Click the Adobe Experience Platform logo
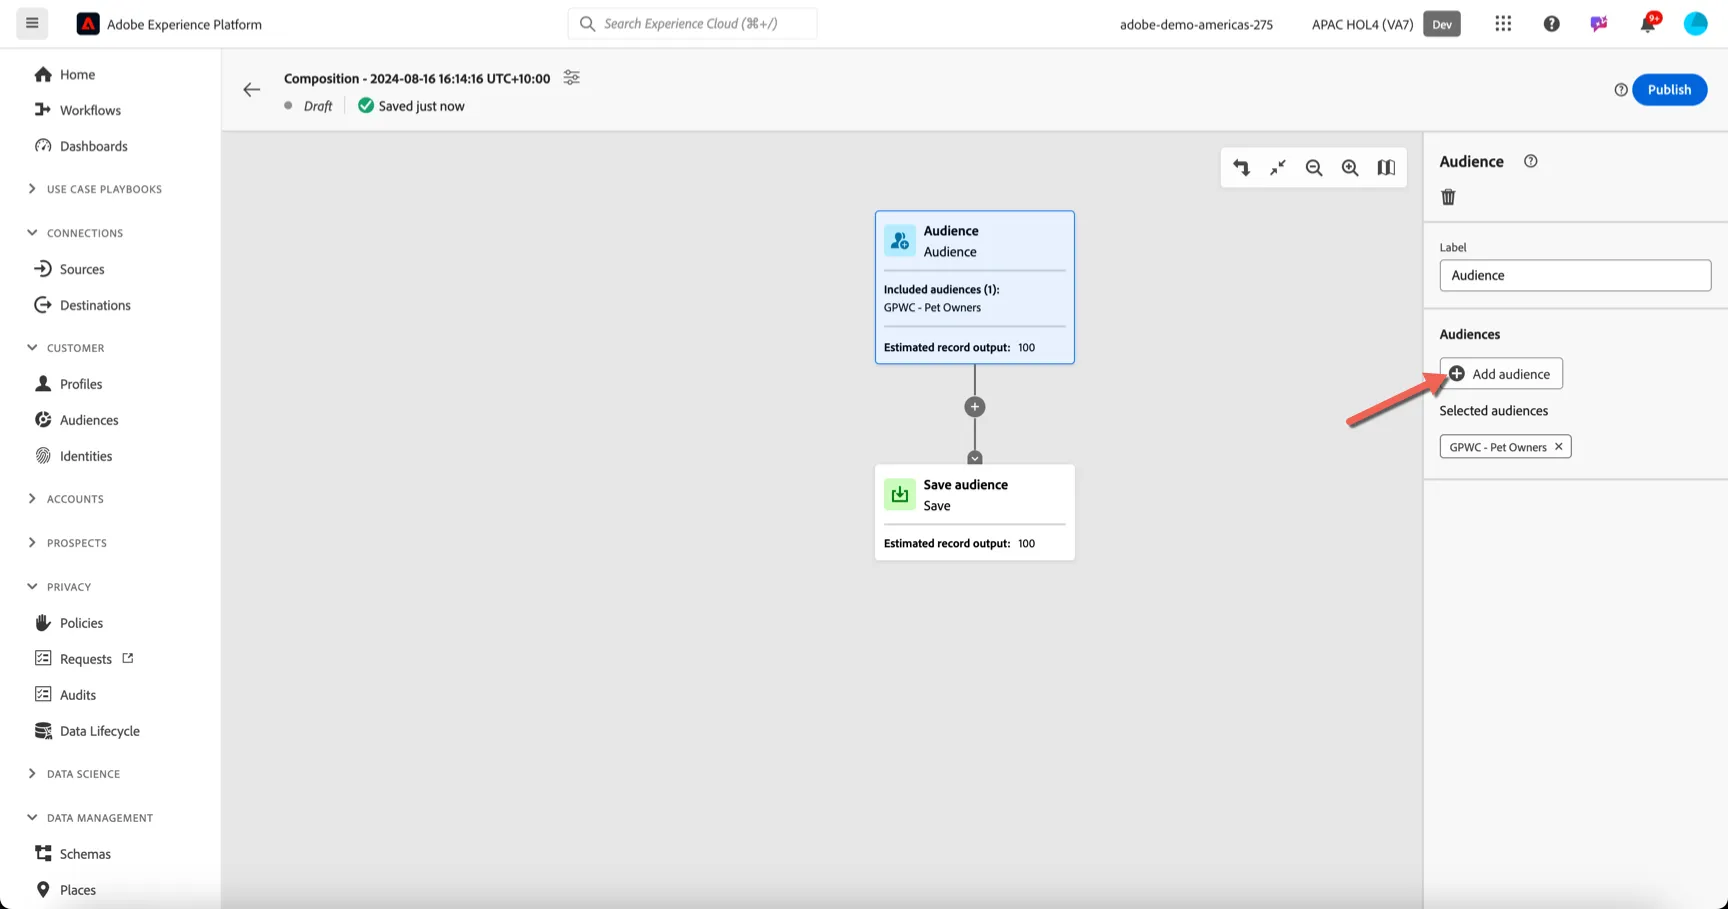Viewport: 1728px width, 909px height. 88,24
